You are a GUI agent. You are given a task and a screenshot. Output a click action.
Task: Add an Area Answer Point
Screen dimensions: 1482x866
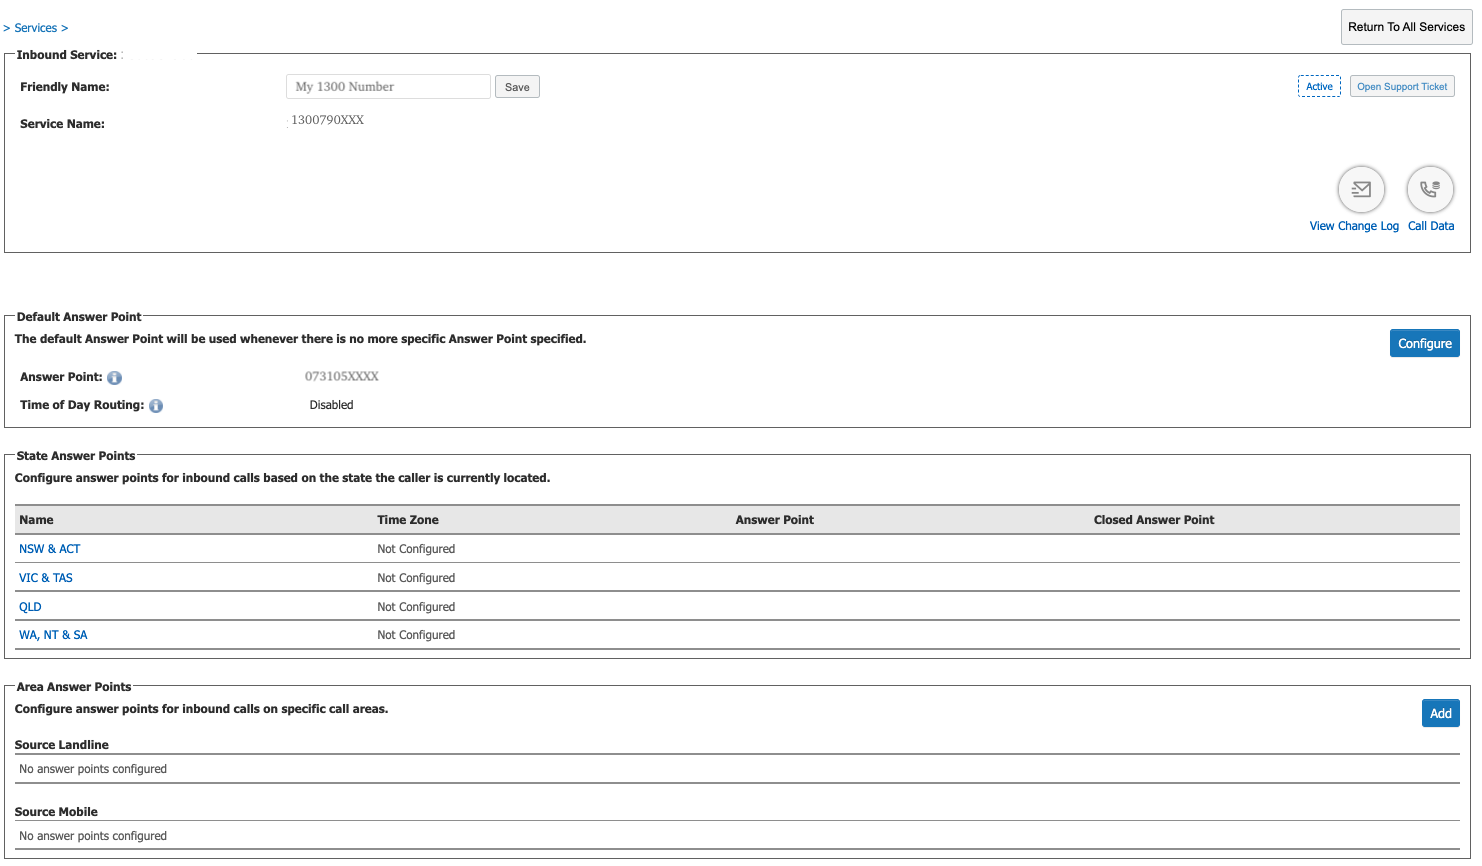coord(1441,713)
